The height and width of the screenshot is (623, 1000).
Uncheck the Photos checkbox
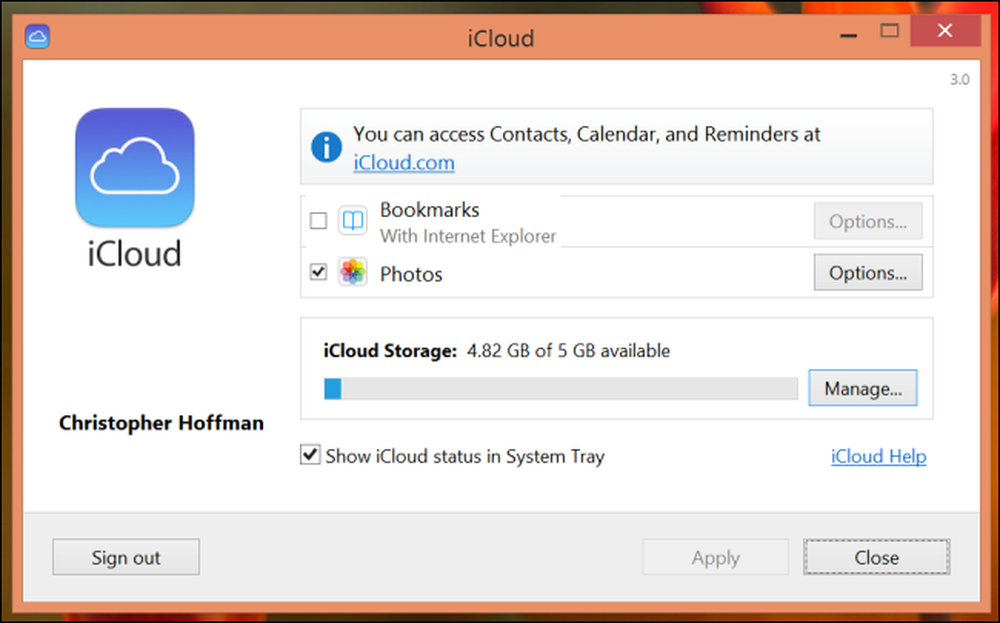(318, 272)
